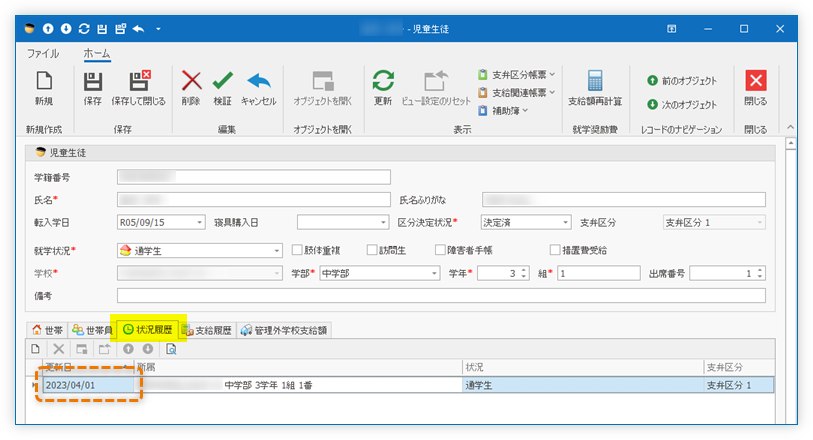Click the 氏名 input field

click(x=254, y=200)
